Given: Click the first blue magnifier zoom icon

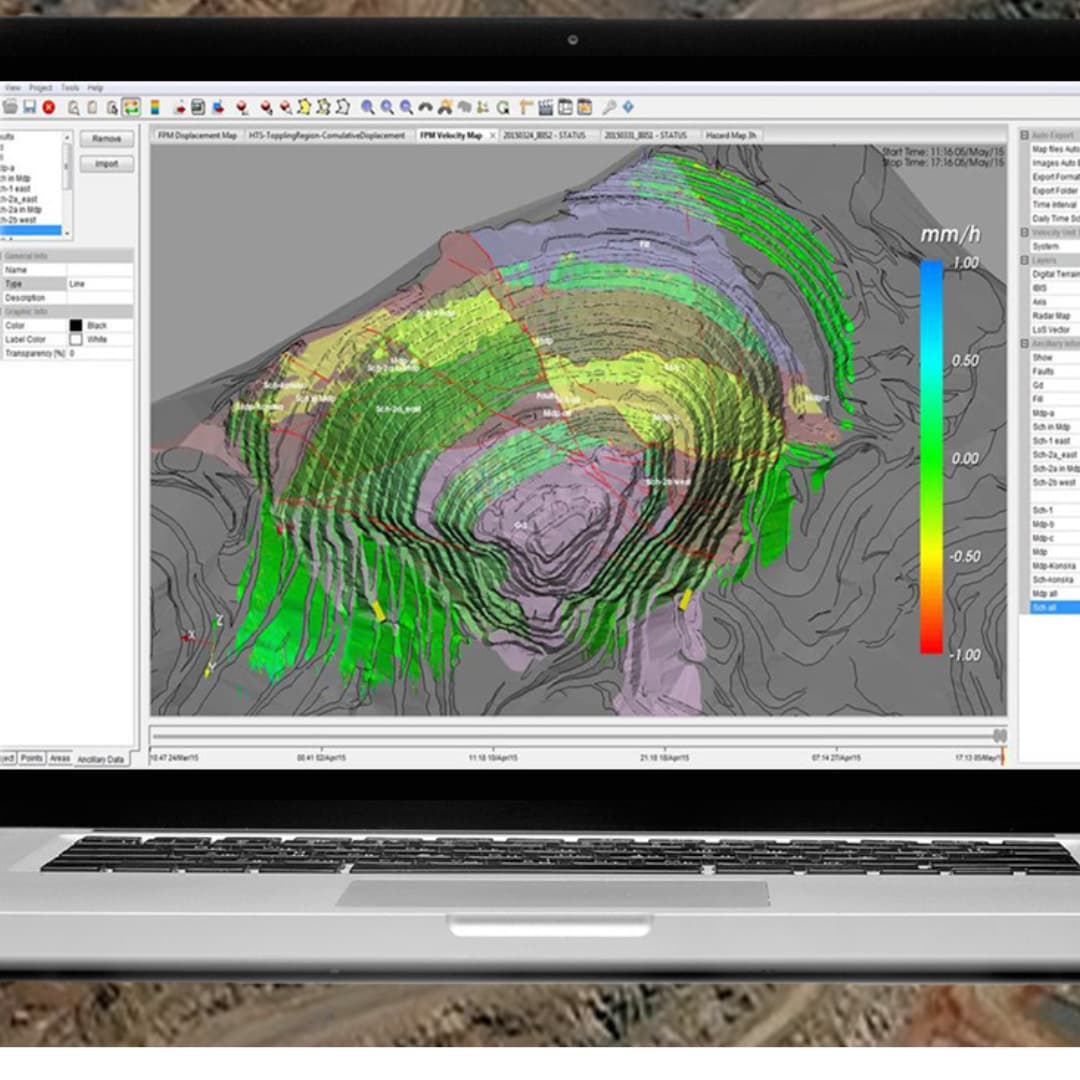Looking at the screenshot, I should 368,107.
